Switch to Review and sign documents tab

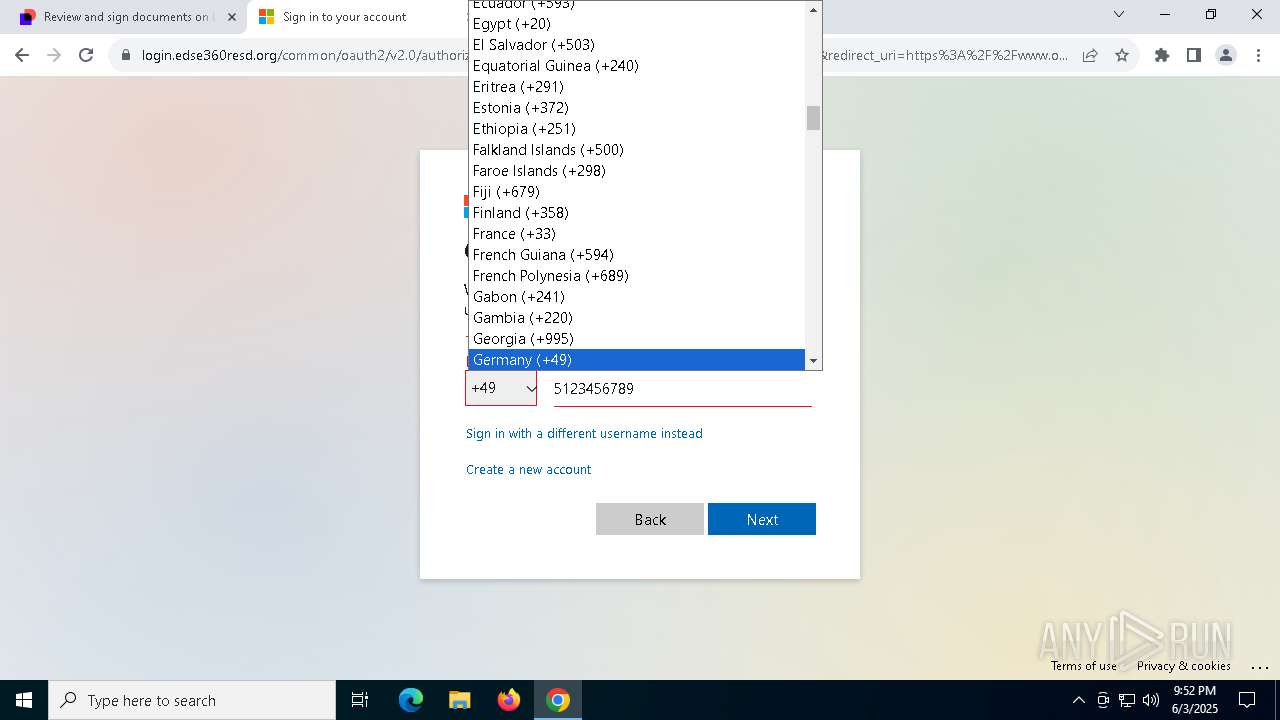click(126, 17)
